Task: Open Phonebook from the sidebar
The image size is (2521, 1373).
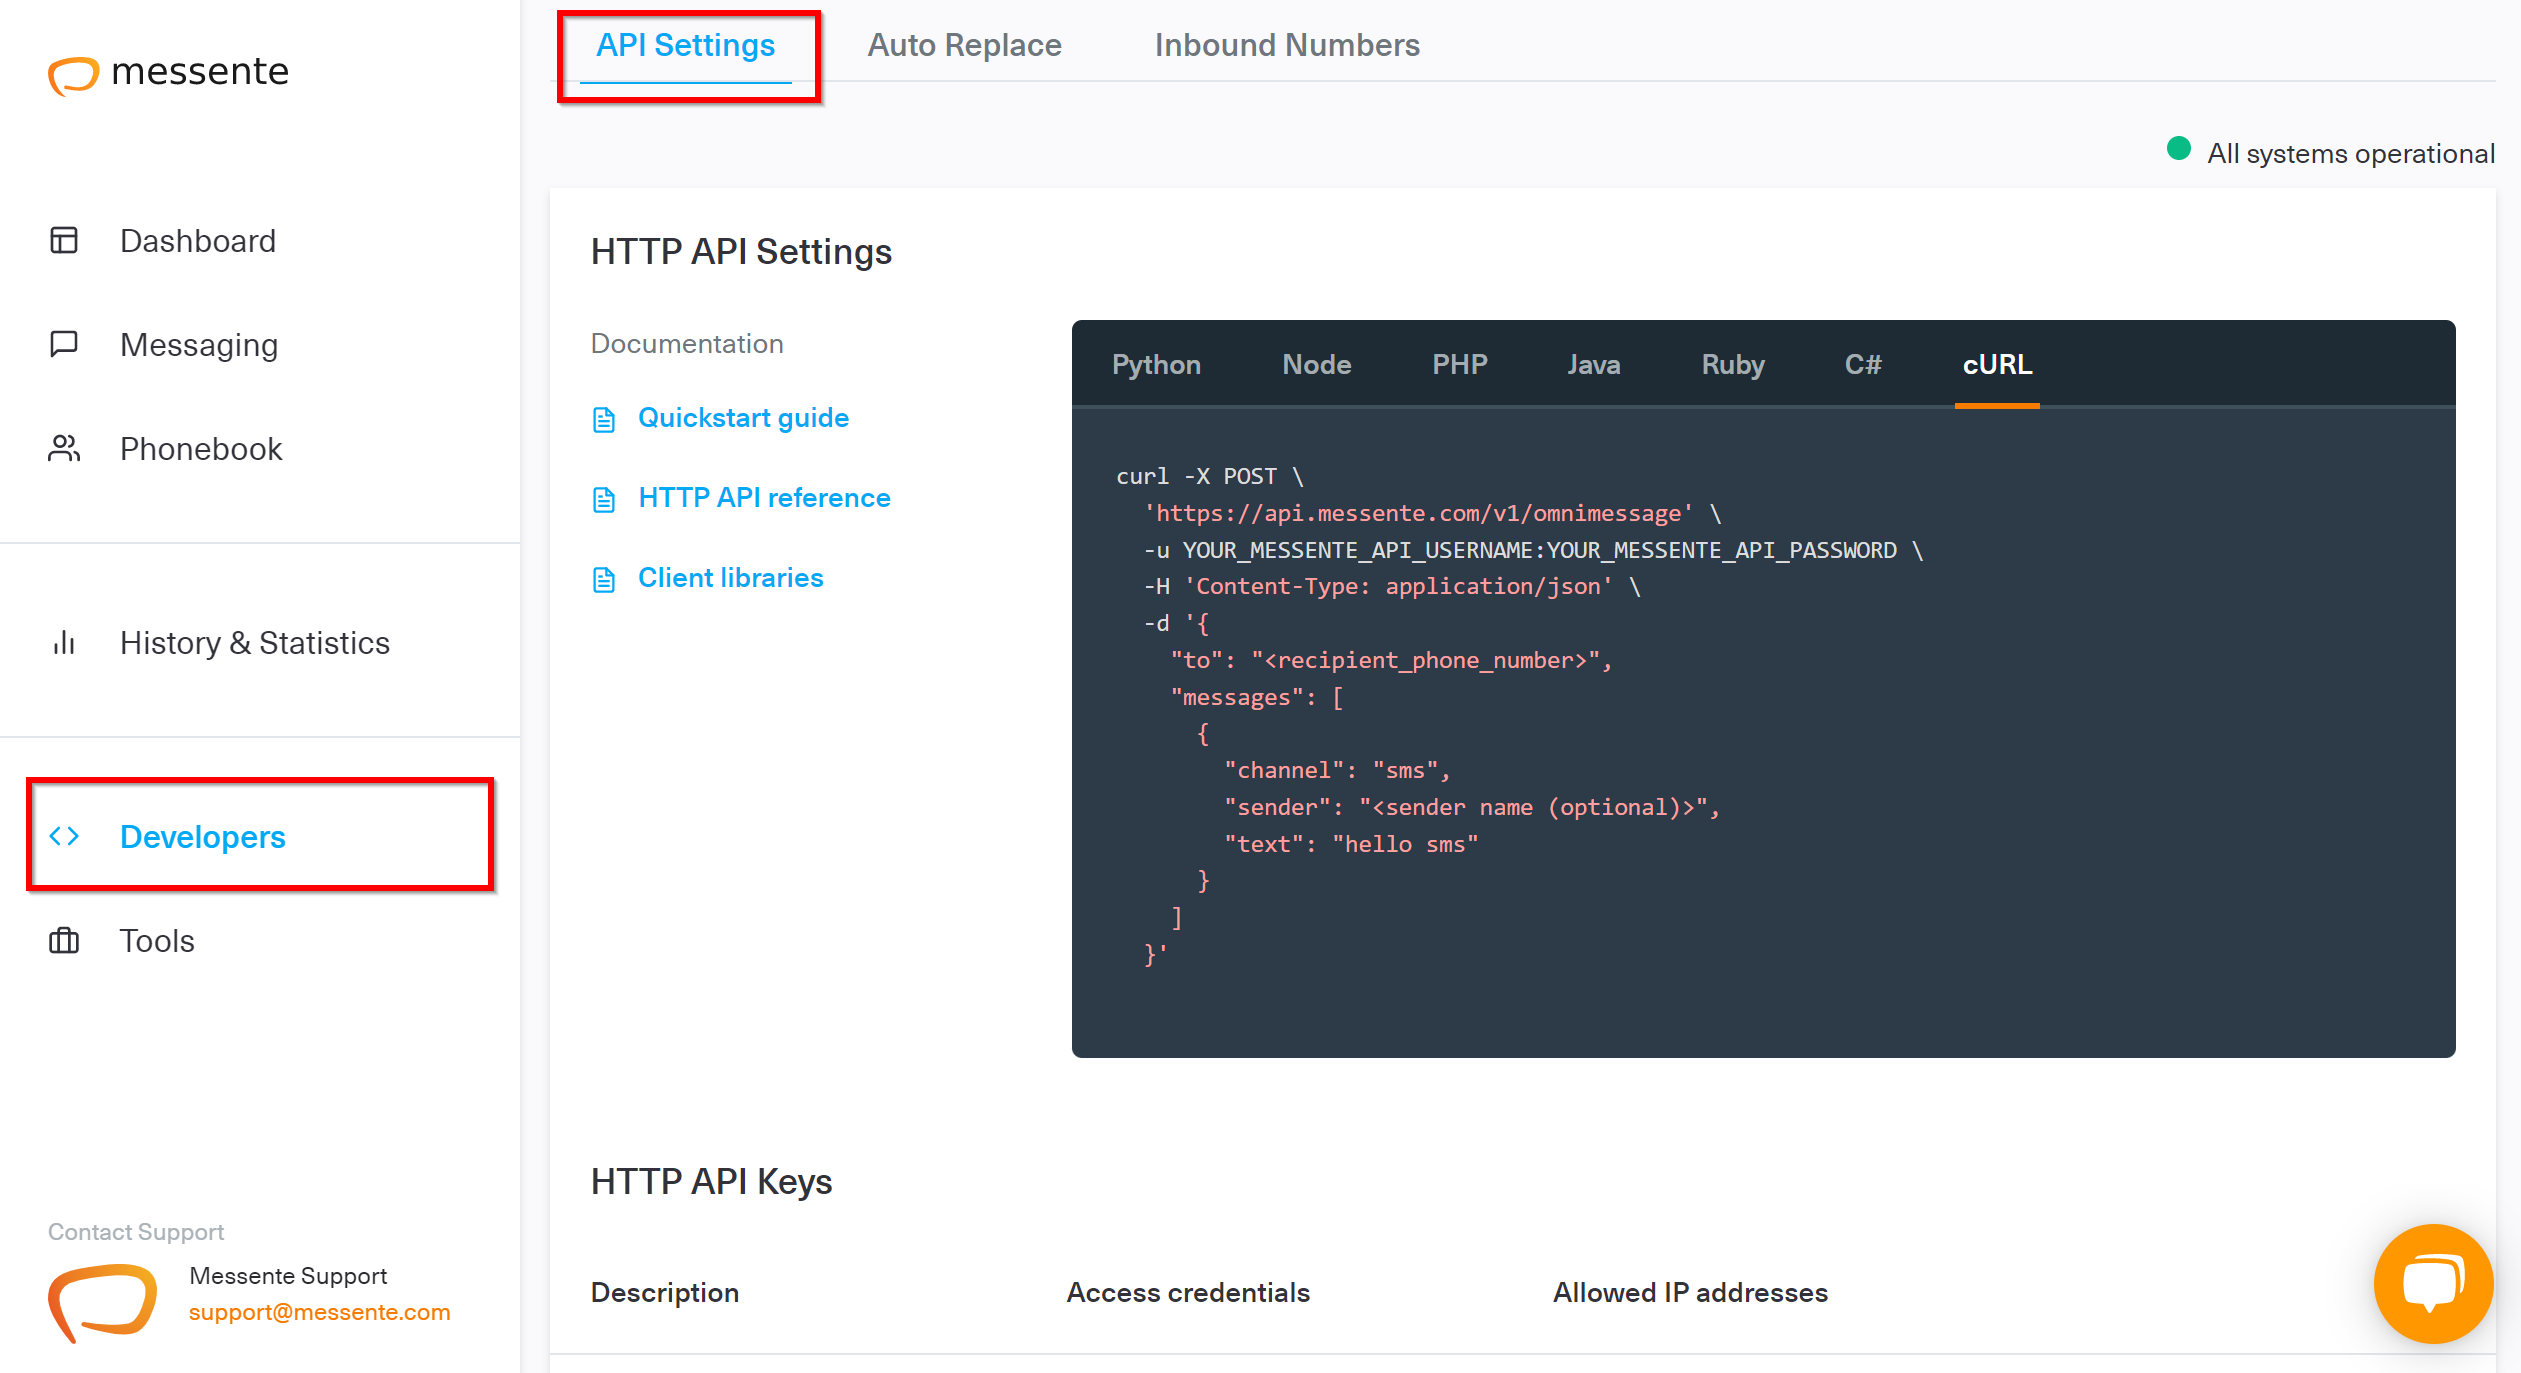Action: click(201, 449)
